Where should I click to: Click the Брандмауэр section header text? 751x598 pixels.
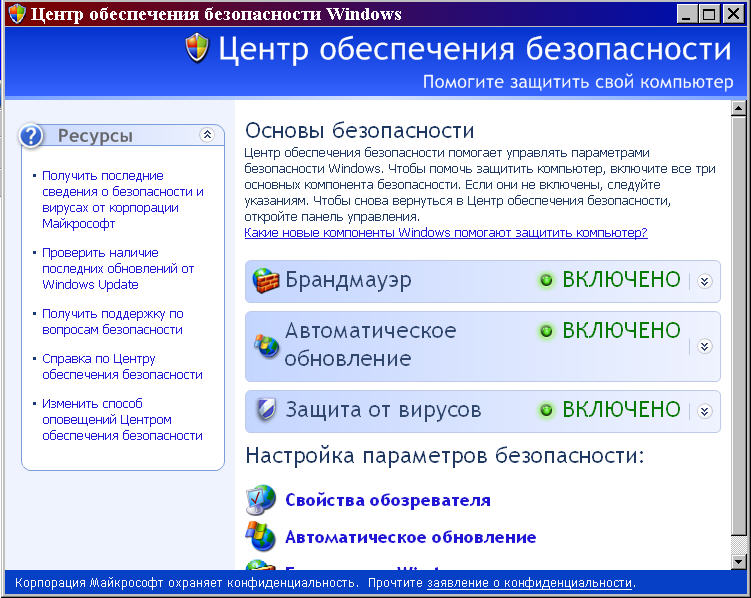348,280
